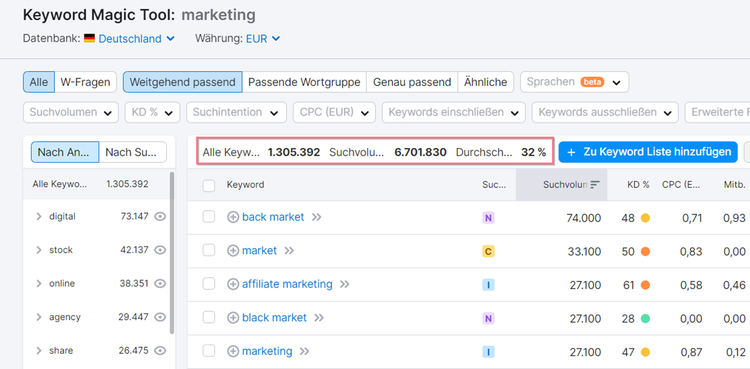Click double-arrow icon next to market
Image resolution: width=750 pixels, height=369 pixels.
pos(289,251)
